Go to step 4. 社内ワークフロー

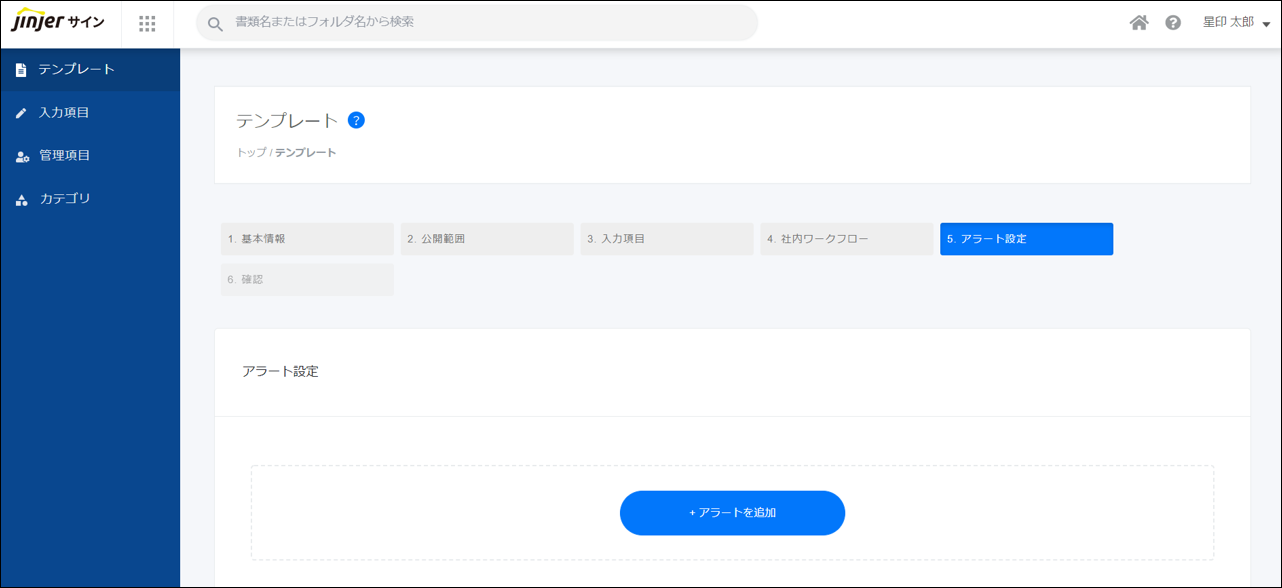tap(846, 239)
